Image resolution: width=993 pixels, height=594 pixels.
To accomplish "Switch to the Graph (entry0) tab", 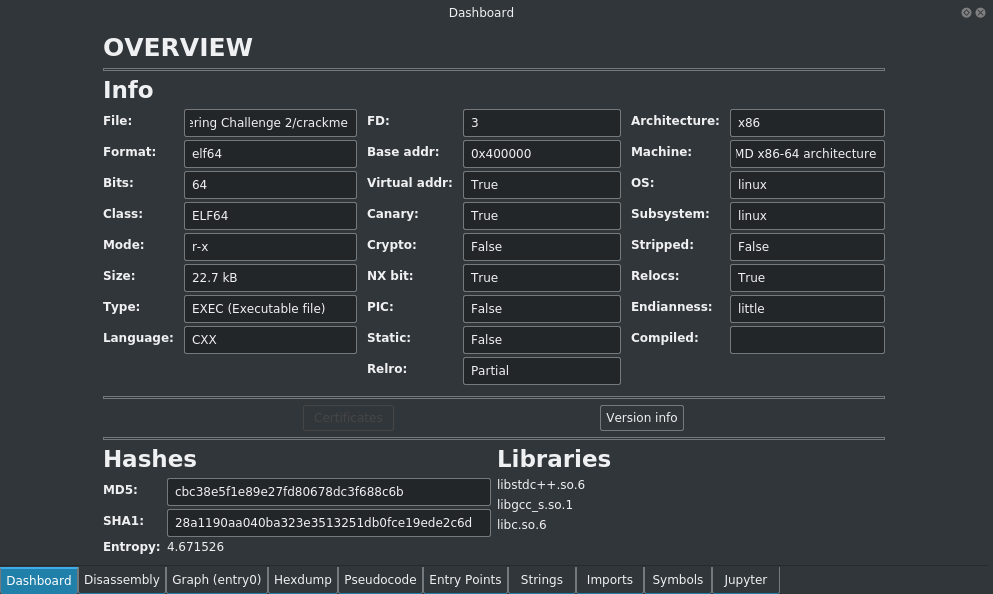I will (x=217, y=580).
